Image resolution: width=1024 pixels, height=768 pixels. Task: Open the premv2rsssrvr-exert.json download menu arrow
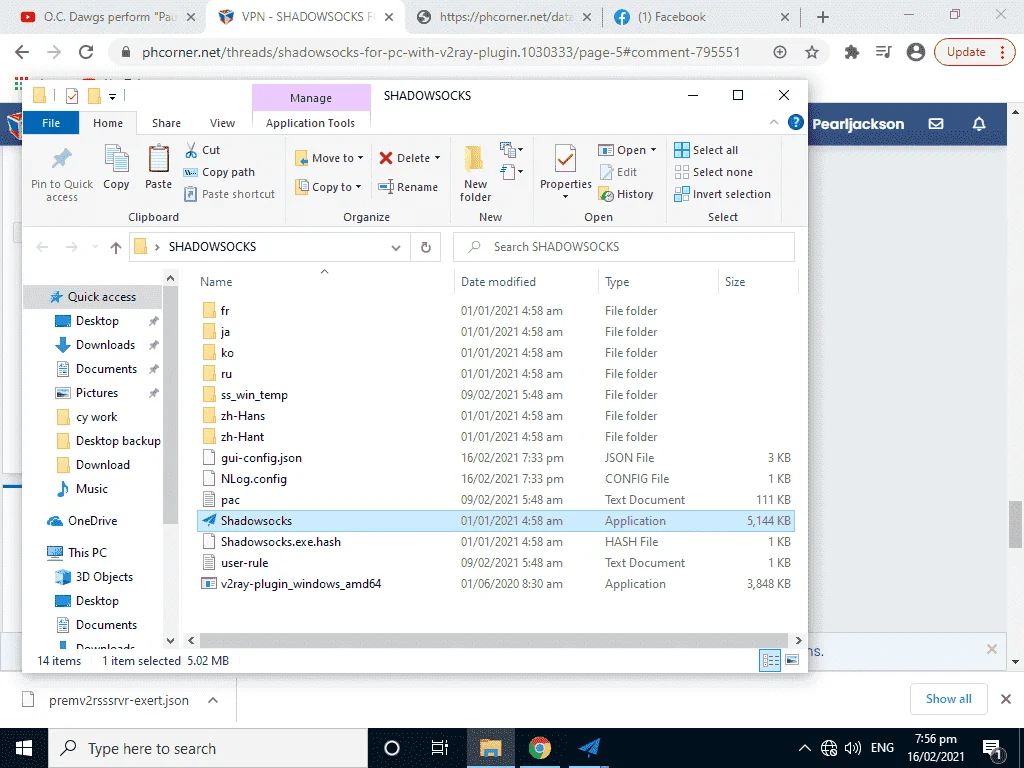tap(213, 700)
